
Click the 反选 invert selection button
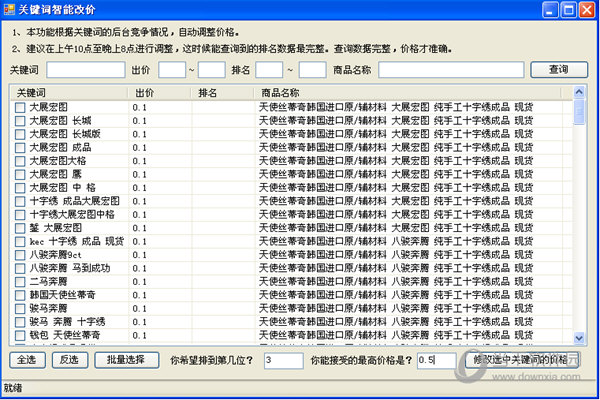[x=70, y=360]
